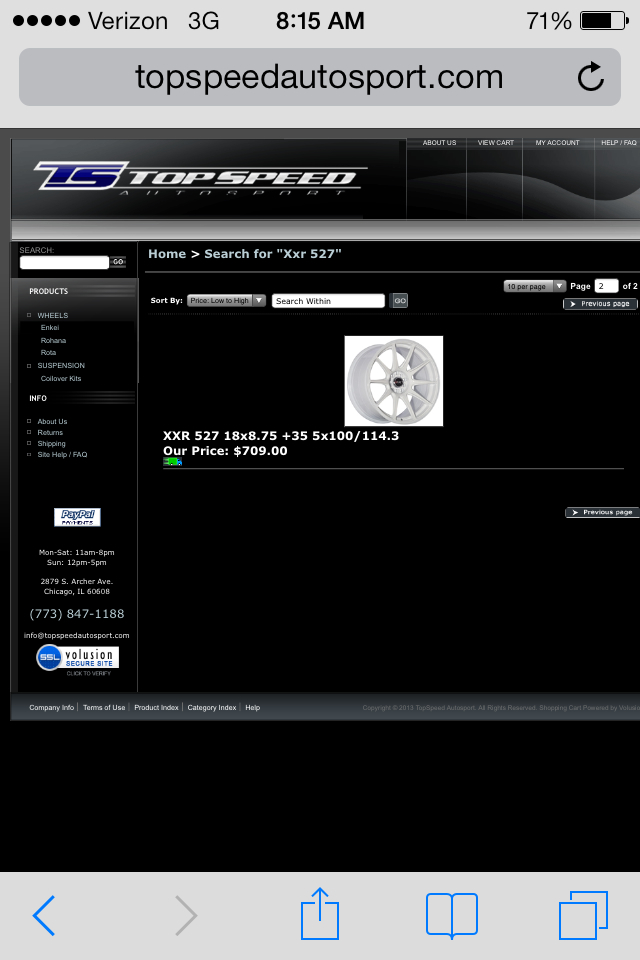The image size is (640, 960).
Task: Tap the Safari back arrow
Action: click(x=43, y=915)
